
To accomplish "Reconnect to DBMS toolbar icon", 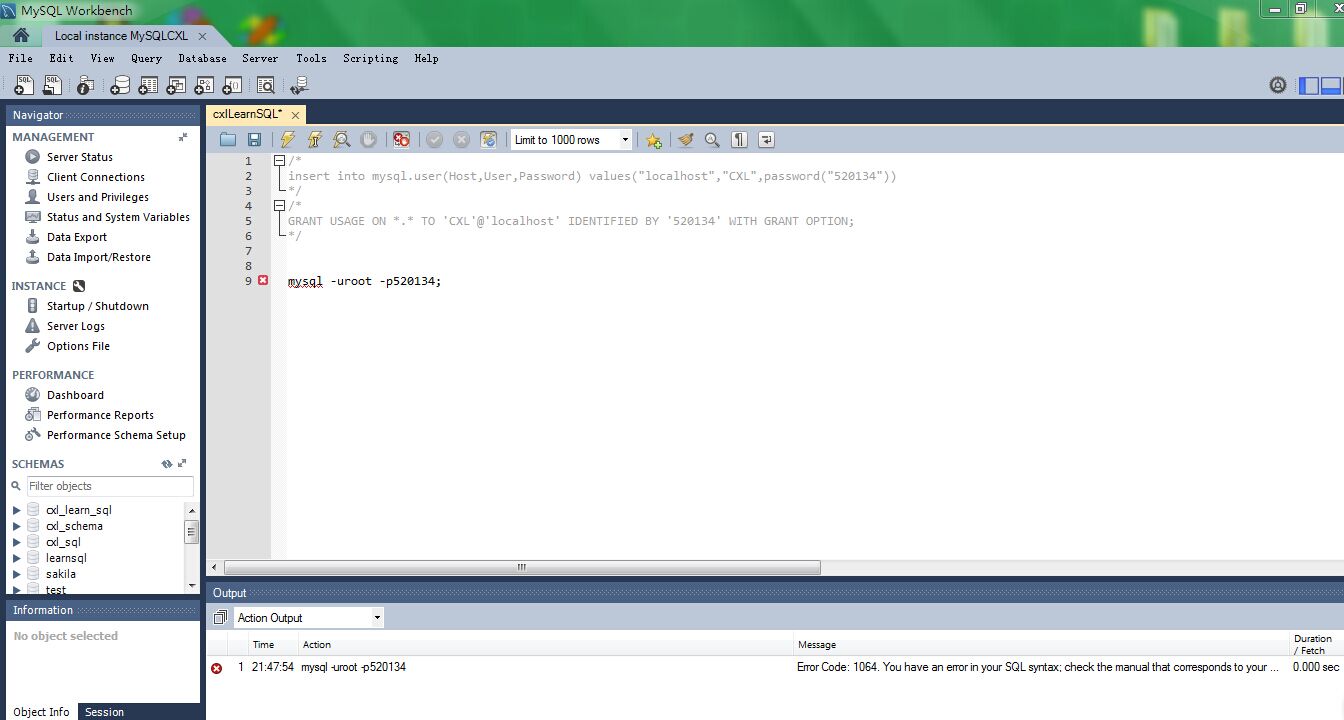I will (299, 85).
